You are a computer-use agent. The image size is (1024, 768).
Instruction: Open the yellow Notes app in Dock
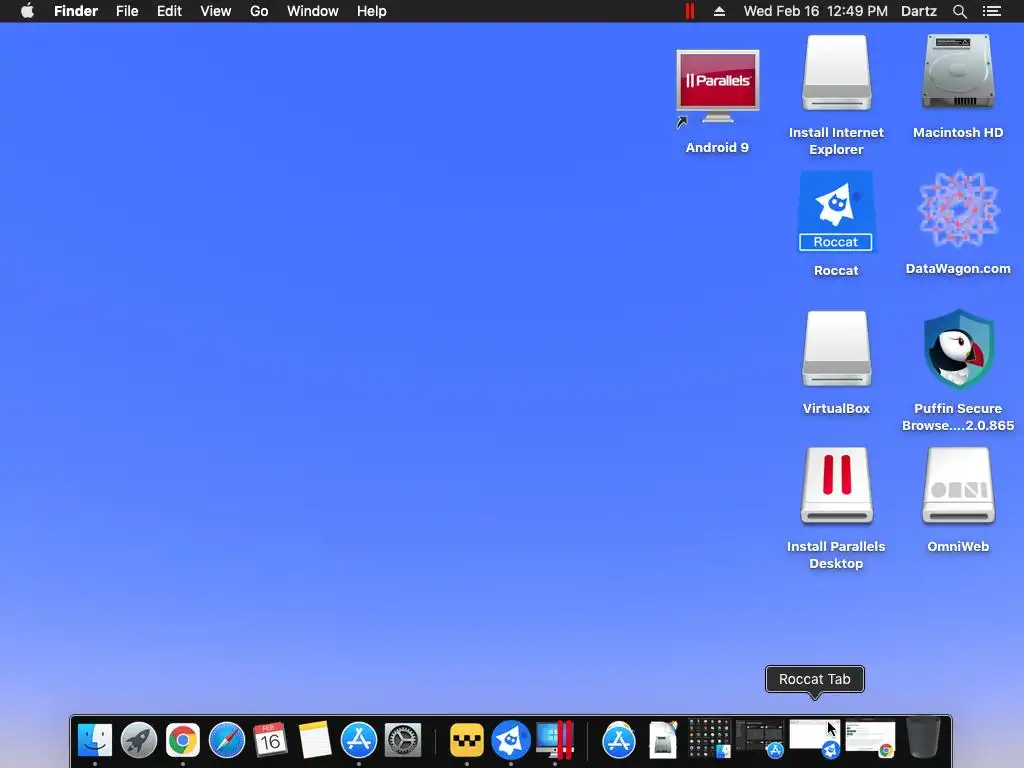click(315, 740)
